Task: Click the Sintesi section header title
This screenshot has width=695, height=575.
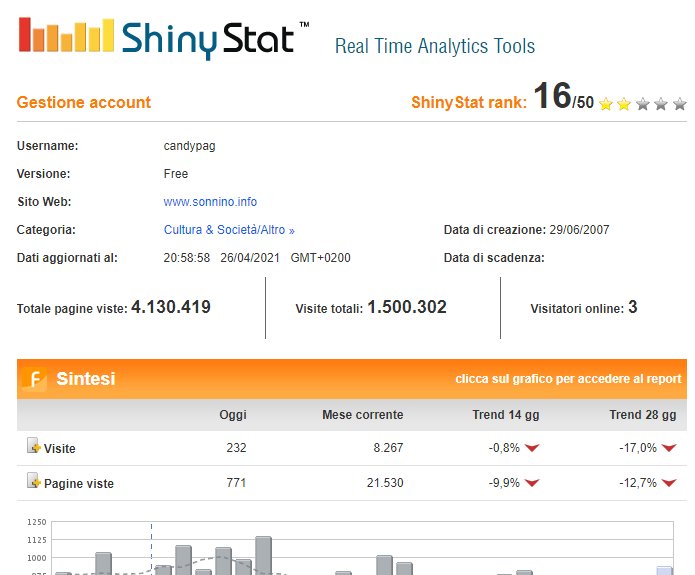Action: coord(86,379)
